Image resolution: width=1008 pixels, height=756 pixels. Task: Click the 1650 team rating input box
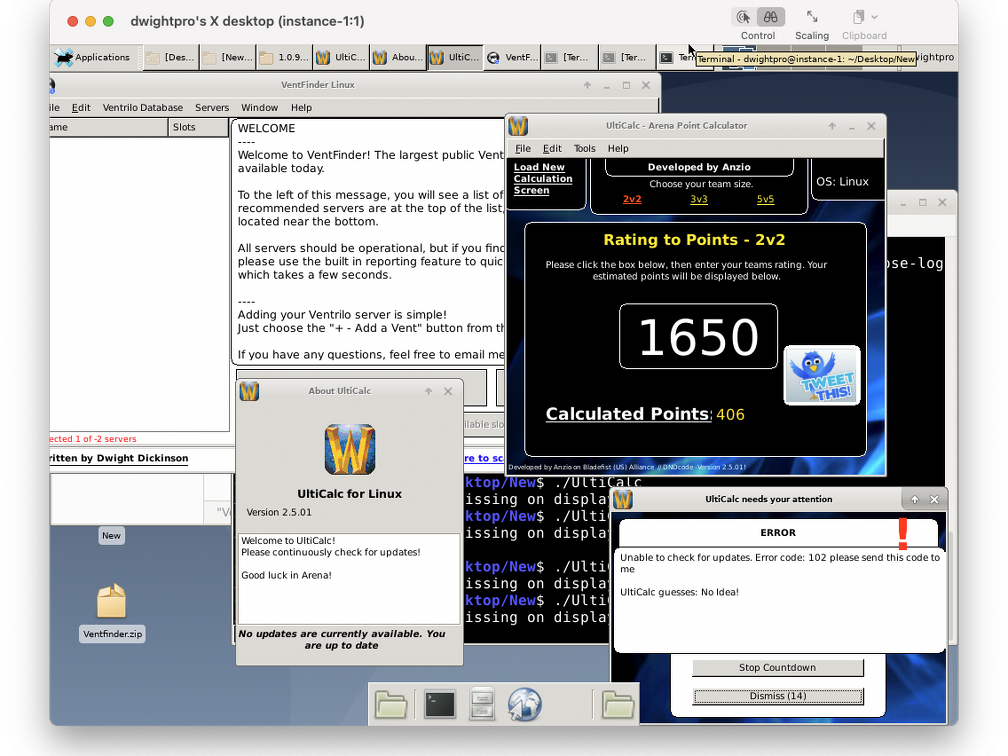point(698,337)
